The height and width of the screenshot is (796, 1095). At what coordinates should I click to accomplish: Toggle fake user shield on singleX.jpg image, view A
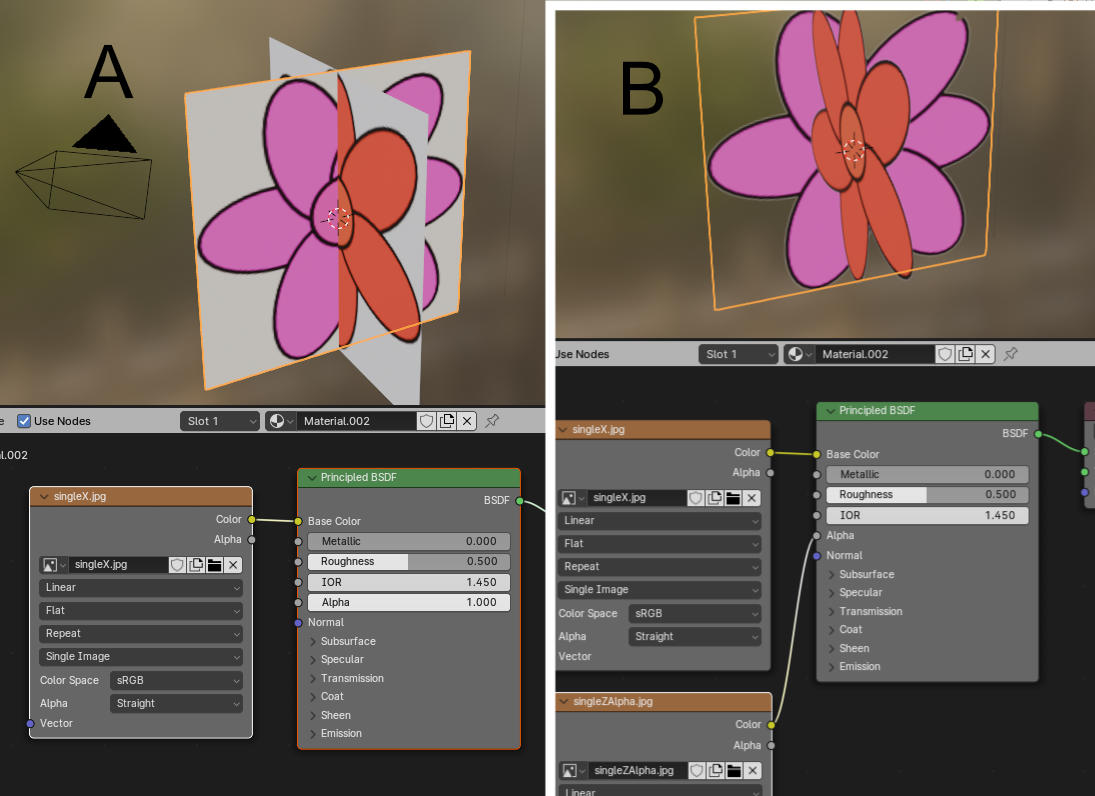pyautogui.click(x=177, y=564)
